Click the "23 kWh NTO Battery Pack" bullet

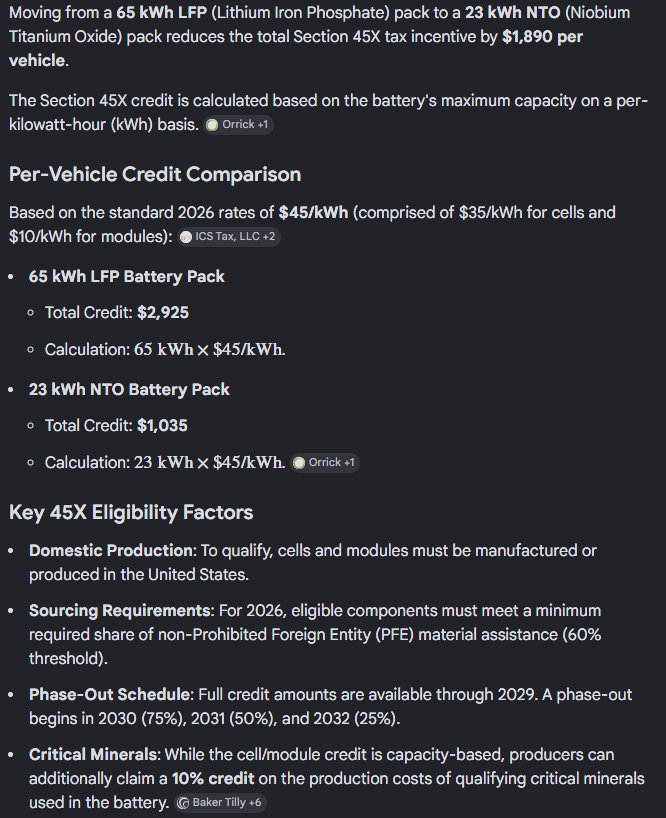click(129, 389)
